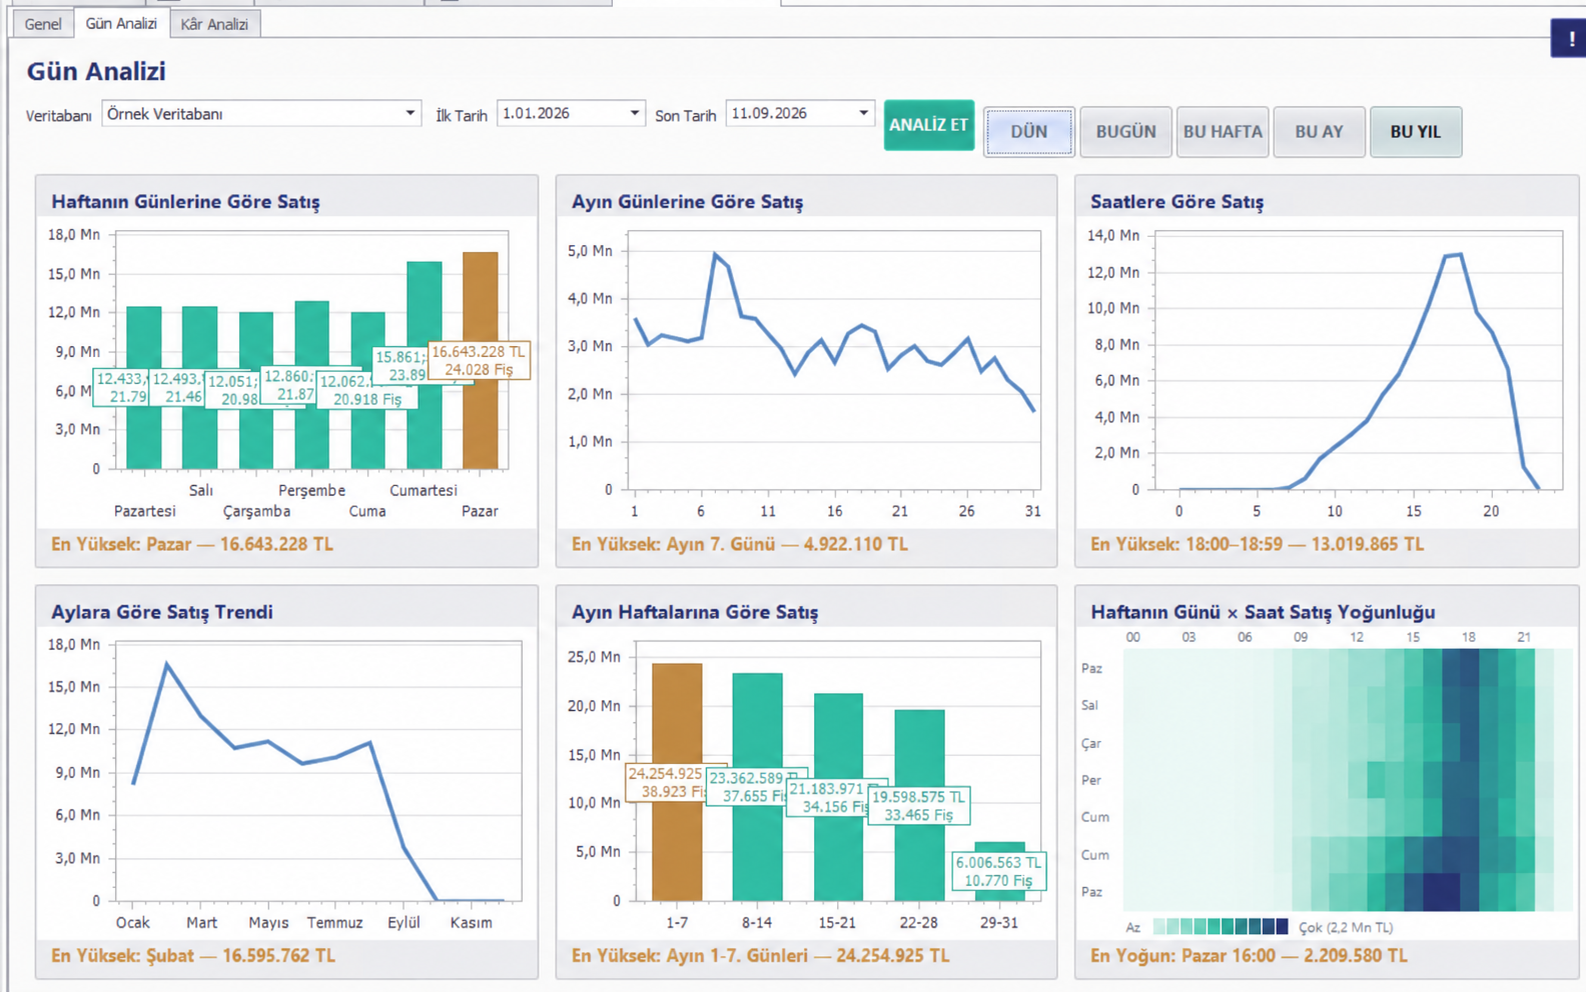Select the Gün Analizi tab
The width and height of the screenshot is (1586, 992).
[x=121, y=23]
